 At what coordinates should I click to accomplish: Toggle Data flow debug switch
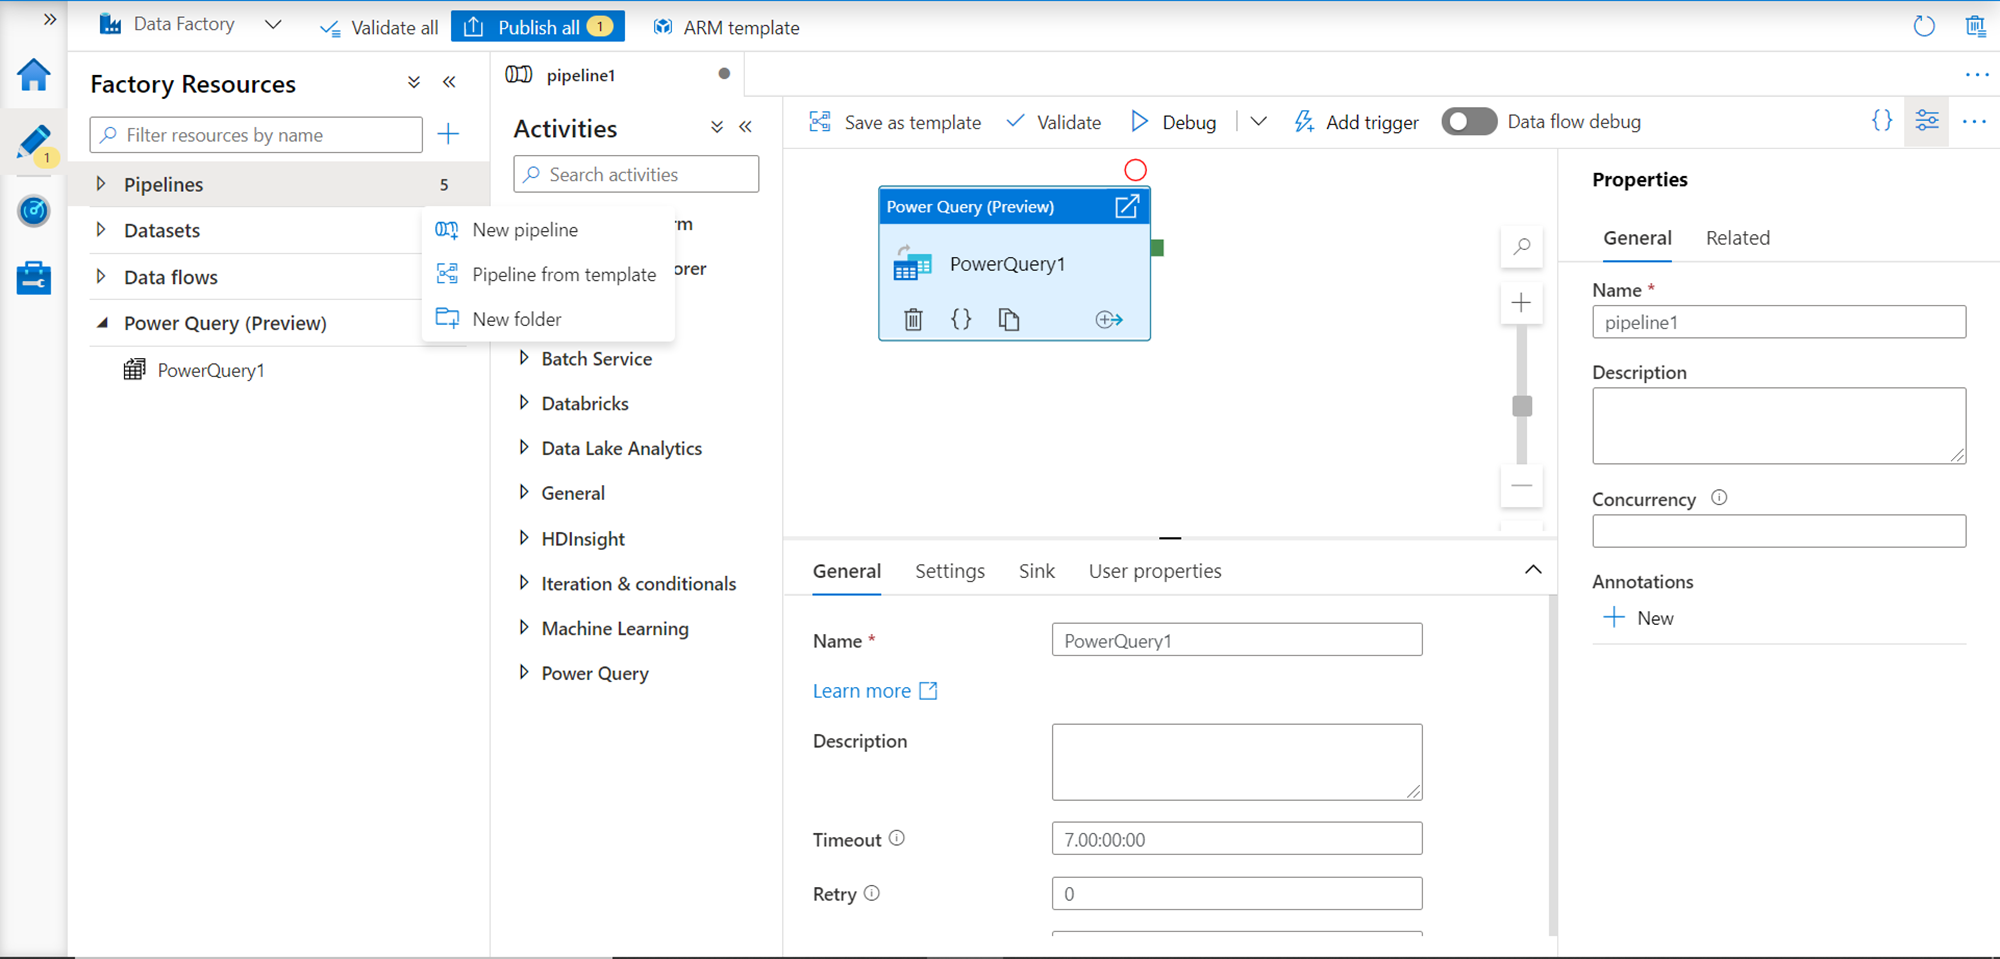1469,122
